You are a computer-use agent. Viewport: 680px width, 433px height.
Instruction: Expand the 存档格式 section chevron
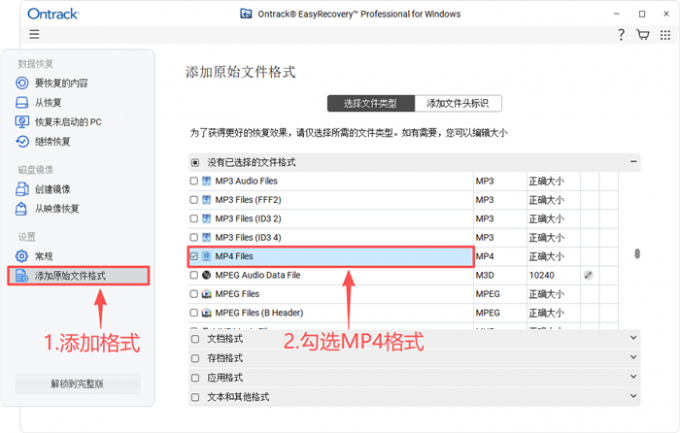633,357
